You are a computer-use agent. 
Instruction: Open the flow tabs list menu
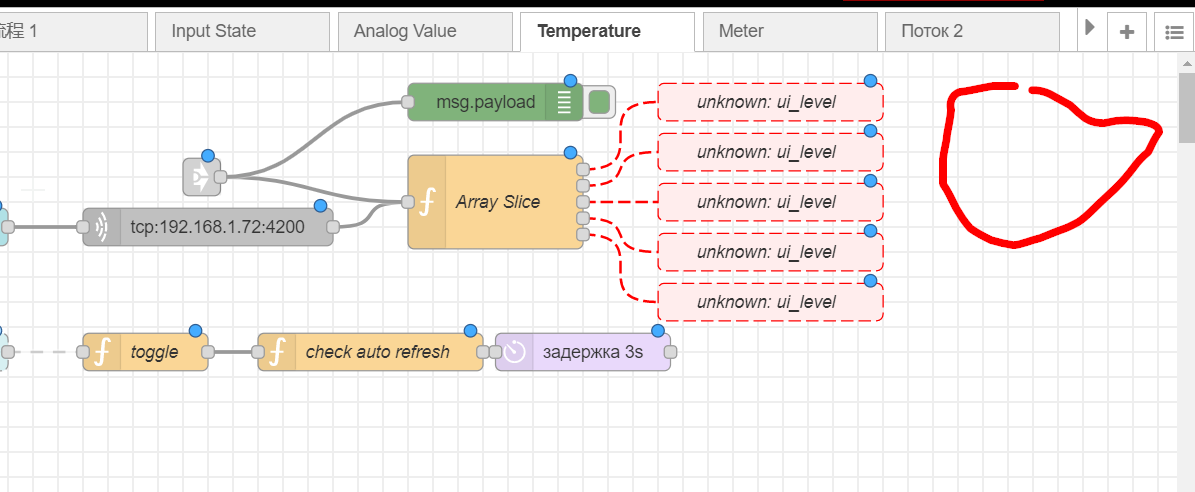point(1174,32)
